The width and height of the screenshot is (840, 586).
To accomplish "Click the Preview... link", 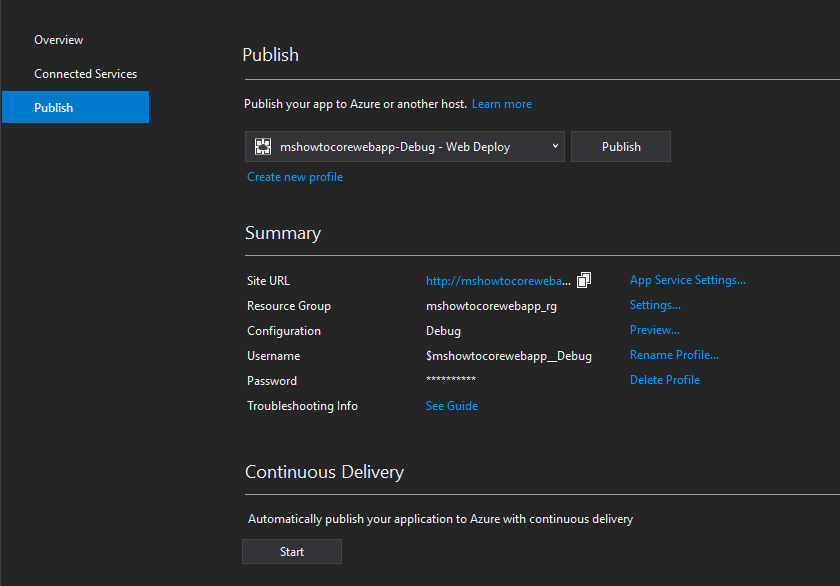I will point(655,330).
